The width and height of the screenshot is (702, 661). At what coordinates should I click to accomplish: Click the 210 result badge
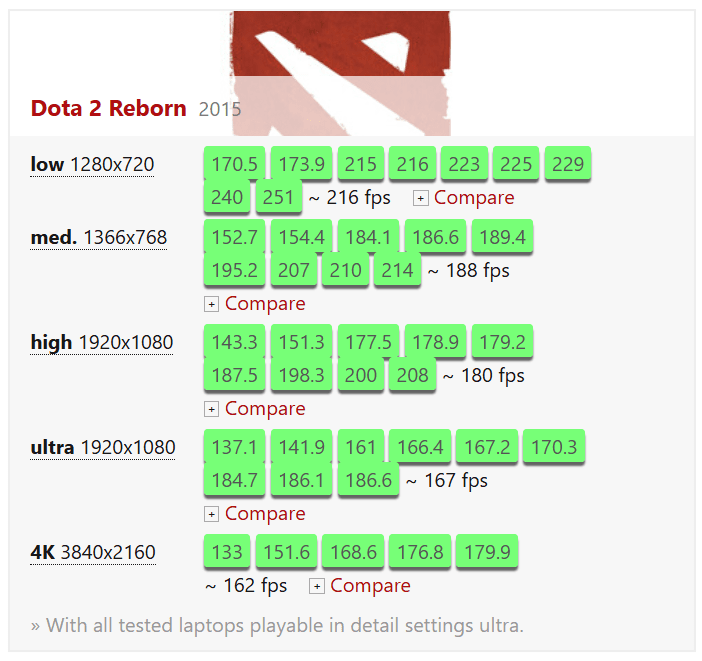coord(345,270)
